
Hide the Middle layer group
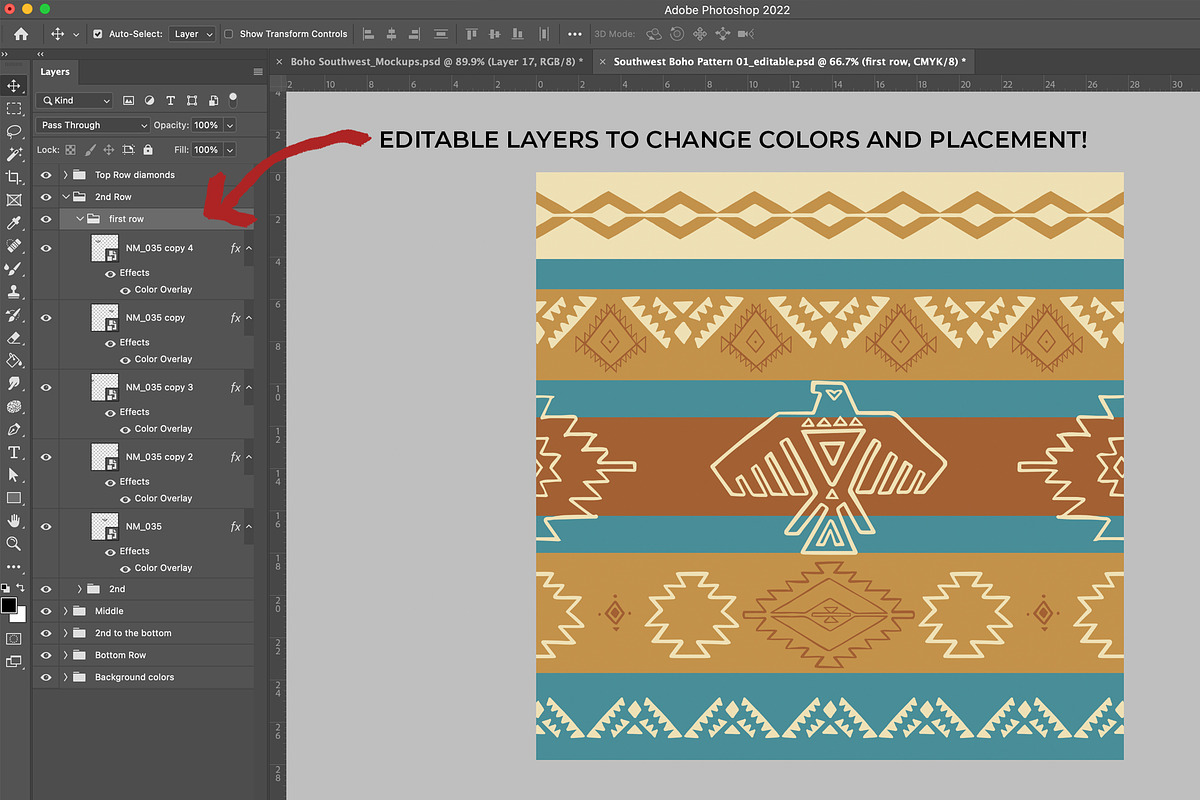coord(46,611)
